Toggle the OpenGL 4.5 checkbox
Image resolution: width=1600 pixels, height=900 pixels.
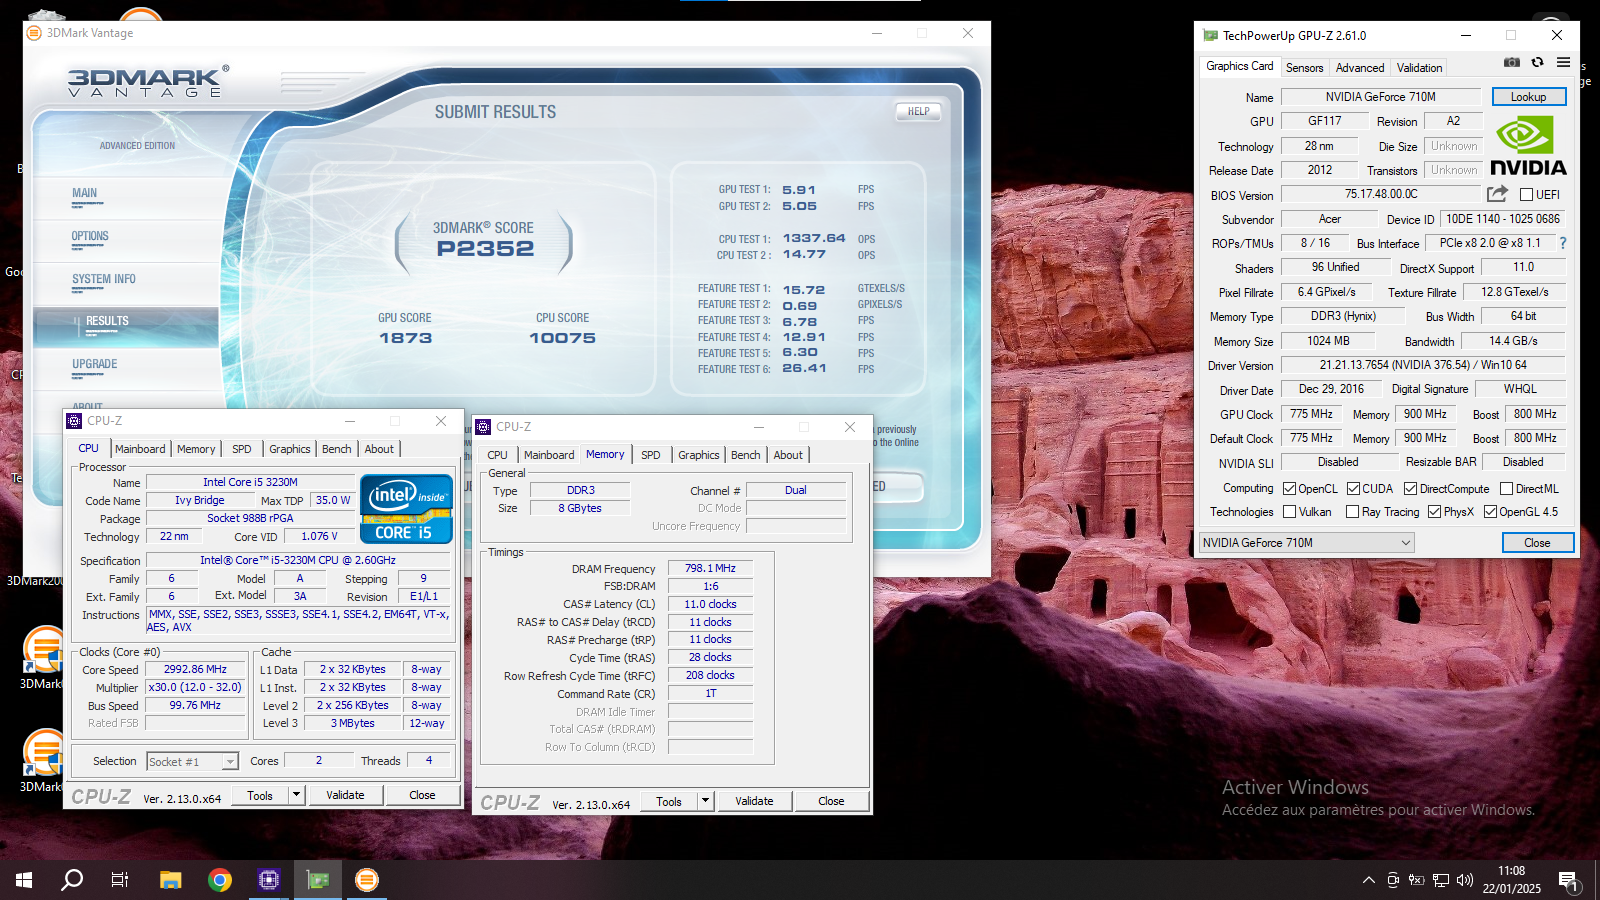[1490, 512]
